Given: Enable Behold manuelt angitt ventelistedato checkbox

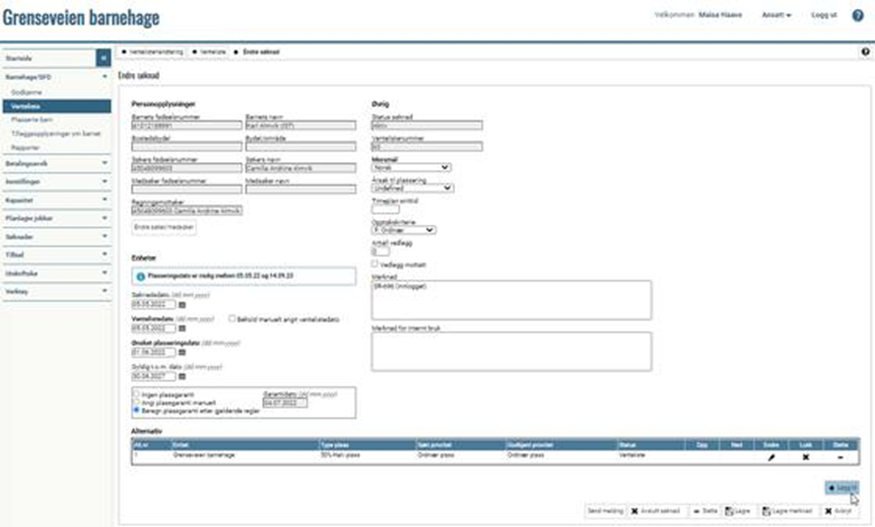Looking at the screenshot, I should pyautogui.click(x=233, y=319).
